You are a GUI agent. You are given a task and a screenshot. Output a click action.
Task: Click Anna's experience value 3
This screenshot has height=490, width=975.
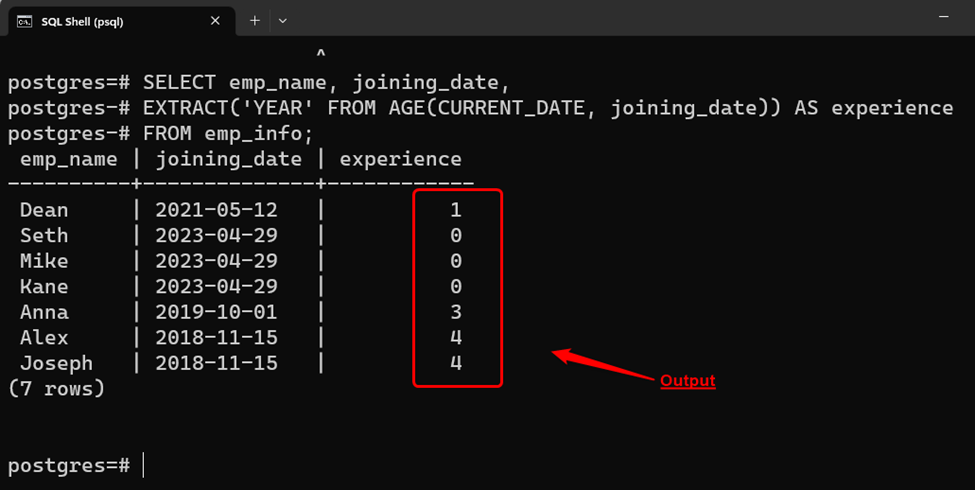(456, 312)
